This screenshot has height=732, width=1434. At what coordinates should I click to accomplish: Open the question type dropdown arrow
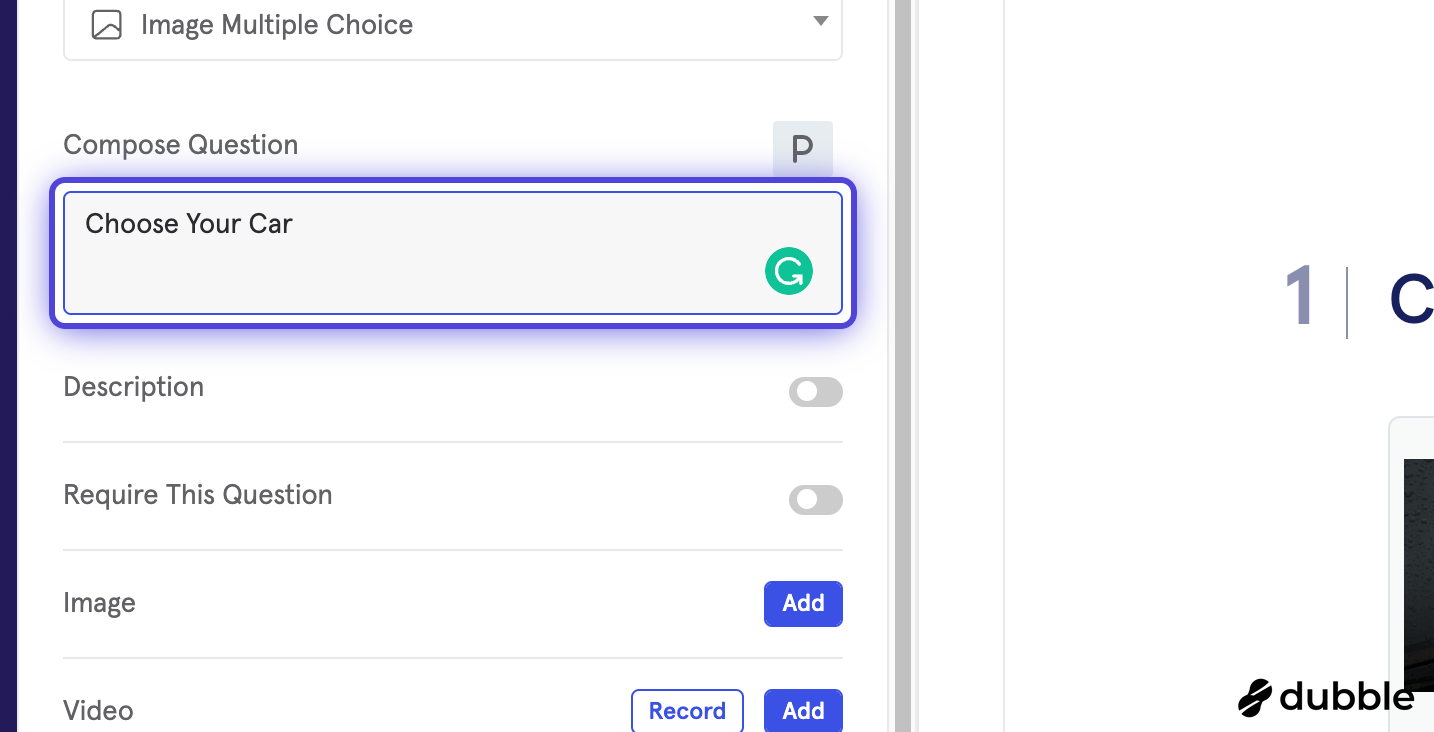click(x=820, y=22)
